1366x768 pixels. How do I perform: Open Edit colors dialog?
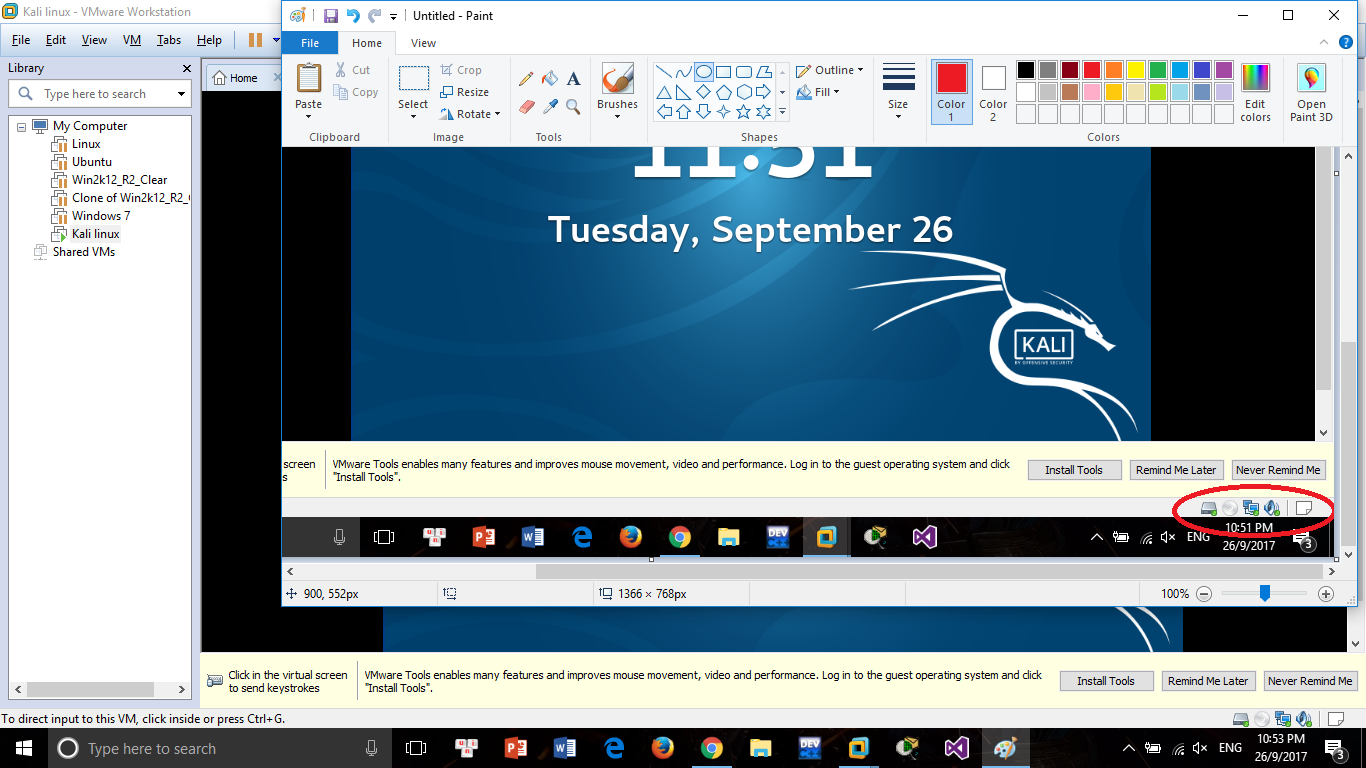pos(1255,92)
